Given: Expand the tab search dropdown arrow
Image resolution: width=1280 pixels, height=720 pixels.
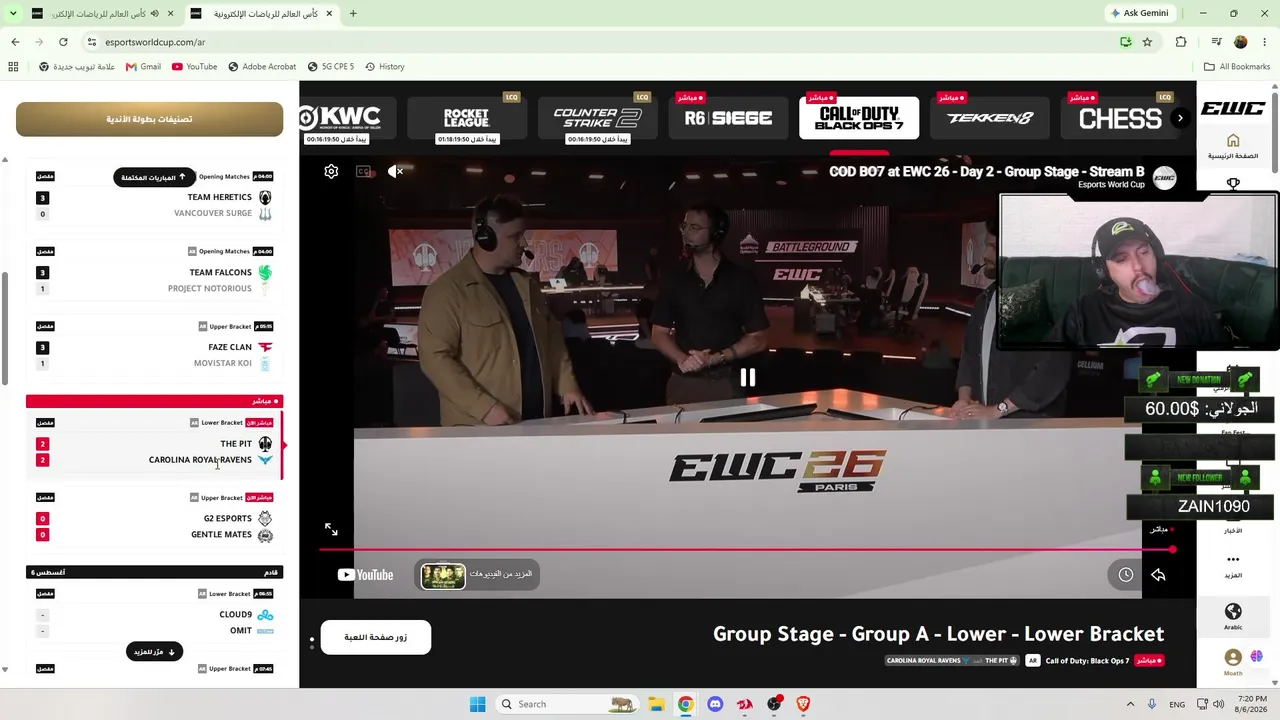Looking at the screenshot, I should [13, 13].
